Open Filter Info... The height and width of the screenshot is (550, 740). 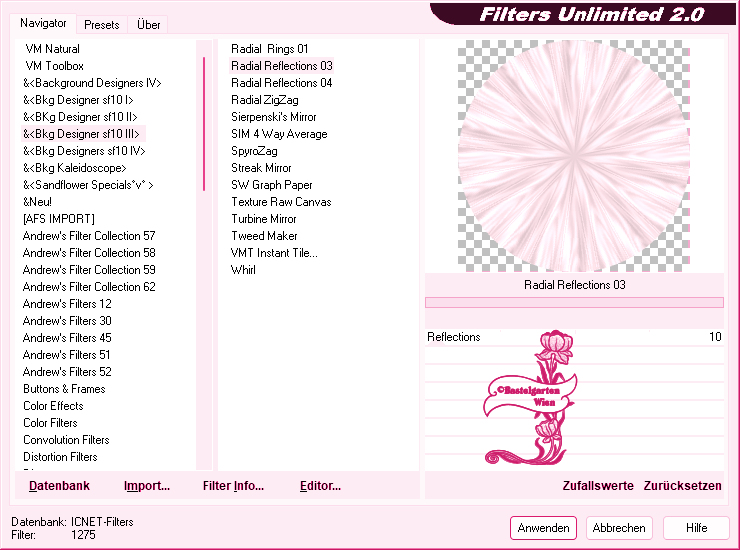point(233,486)
